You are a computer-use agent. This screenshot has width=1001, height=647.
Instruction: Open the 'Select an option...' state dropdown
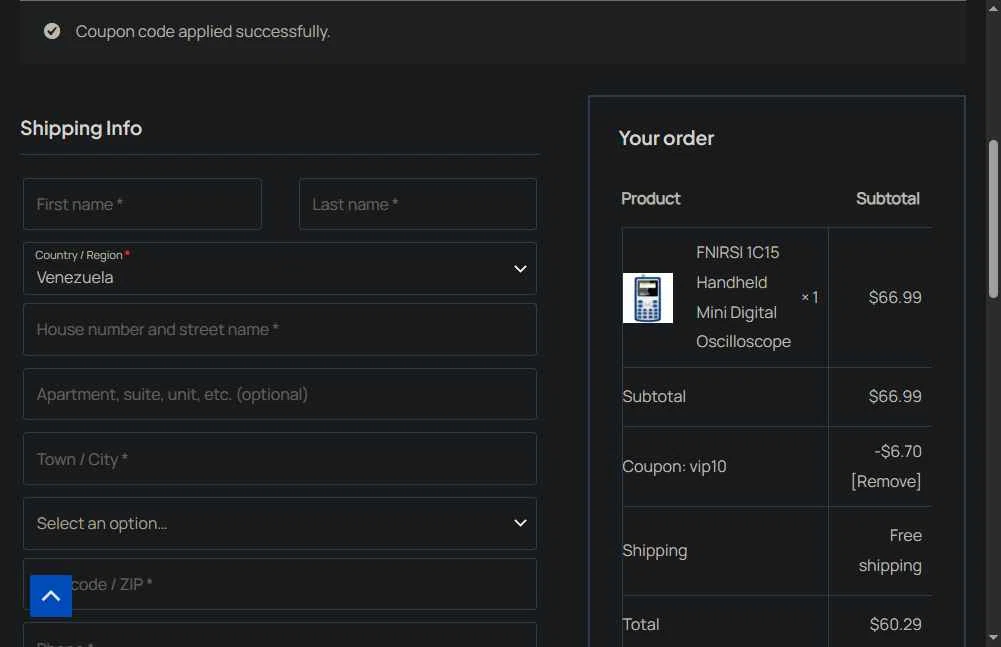280,523
